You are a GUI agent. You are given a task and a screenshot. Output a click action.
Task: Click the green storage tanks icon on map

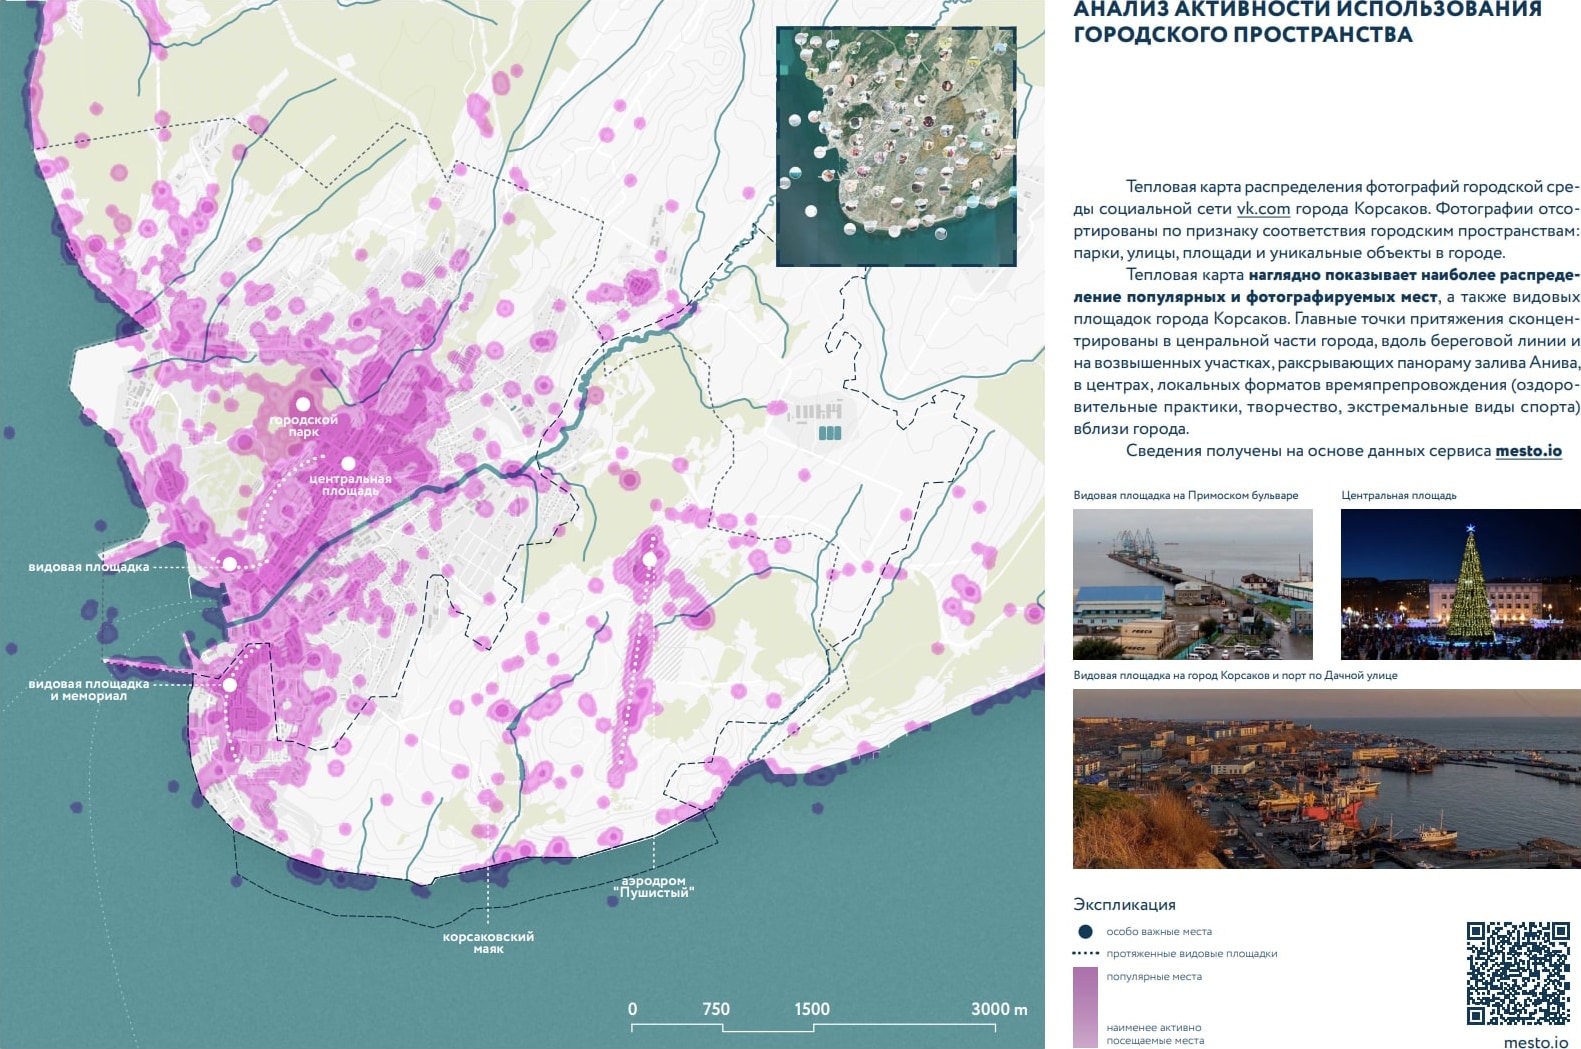[830, 433]
